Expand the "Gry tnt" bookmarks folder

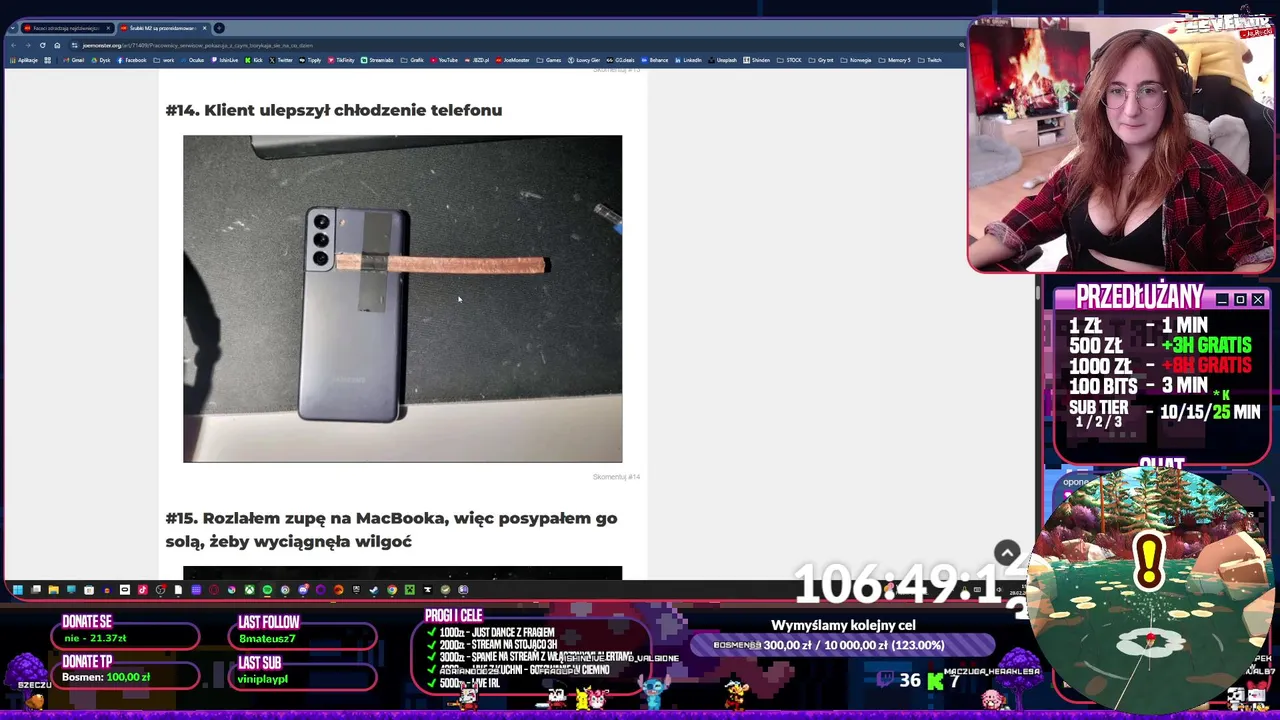(x=822, y=60)
